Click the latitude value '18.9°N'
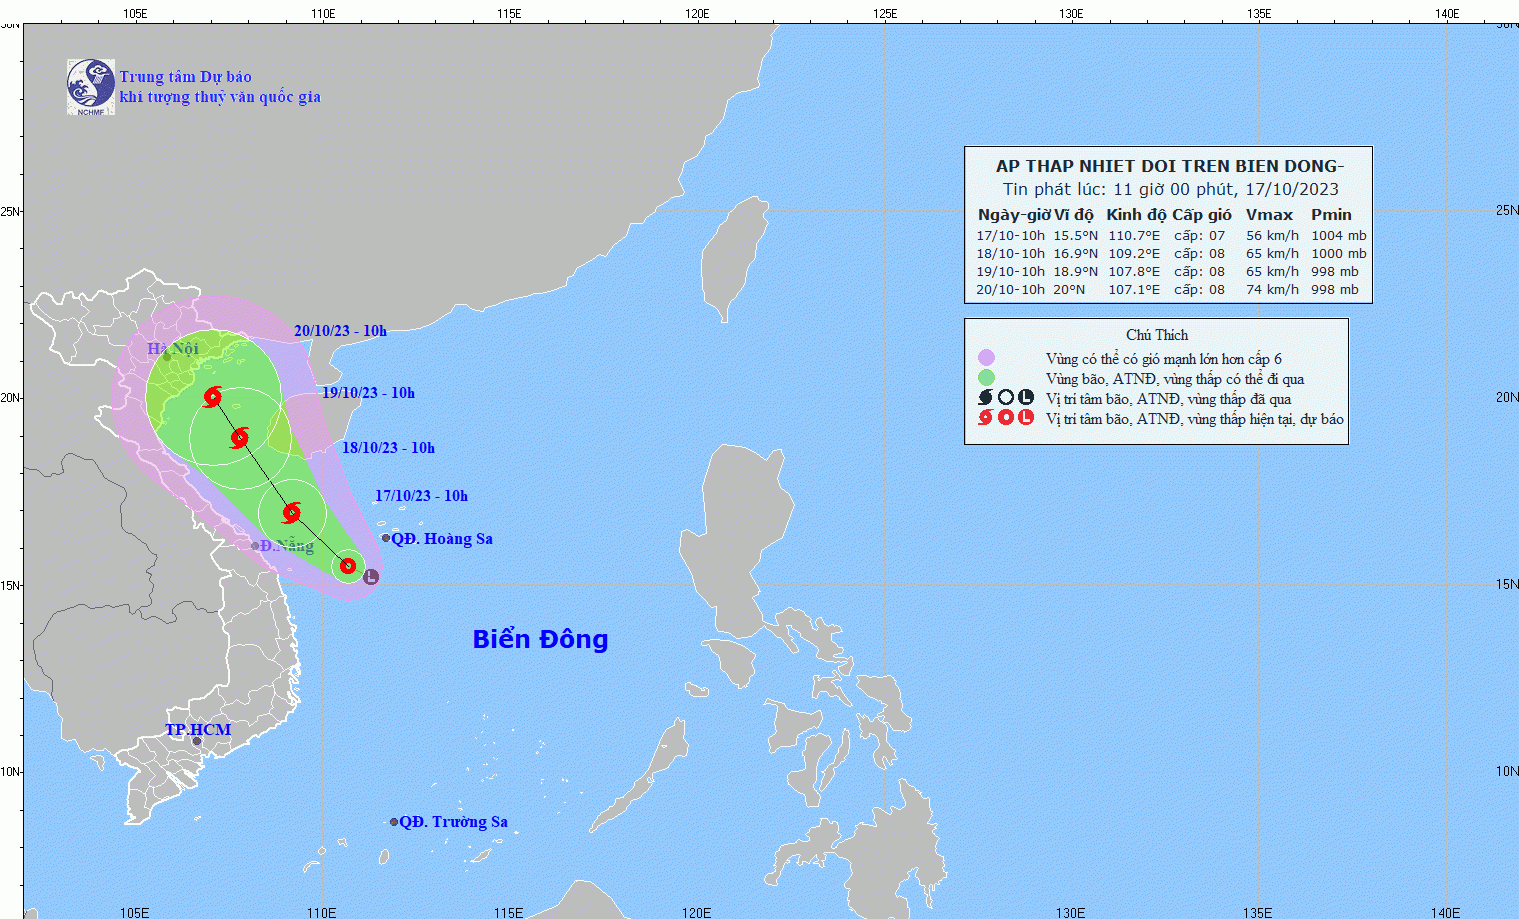The width and height of the screenshot is (1519, 919). pyautogui.click(x=1075, y=272)
